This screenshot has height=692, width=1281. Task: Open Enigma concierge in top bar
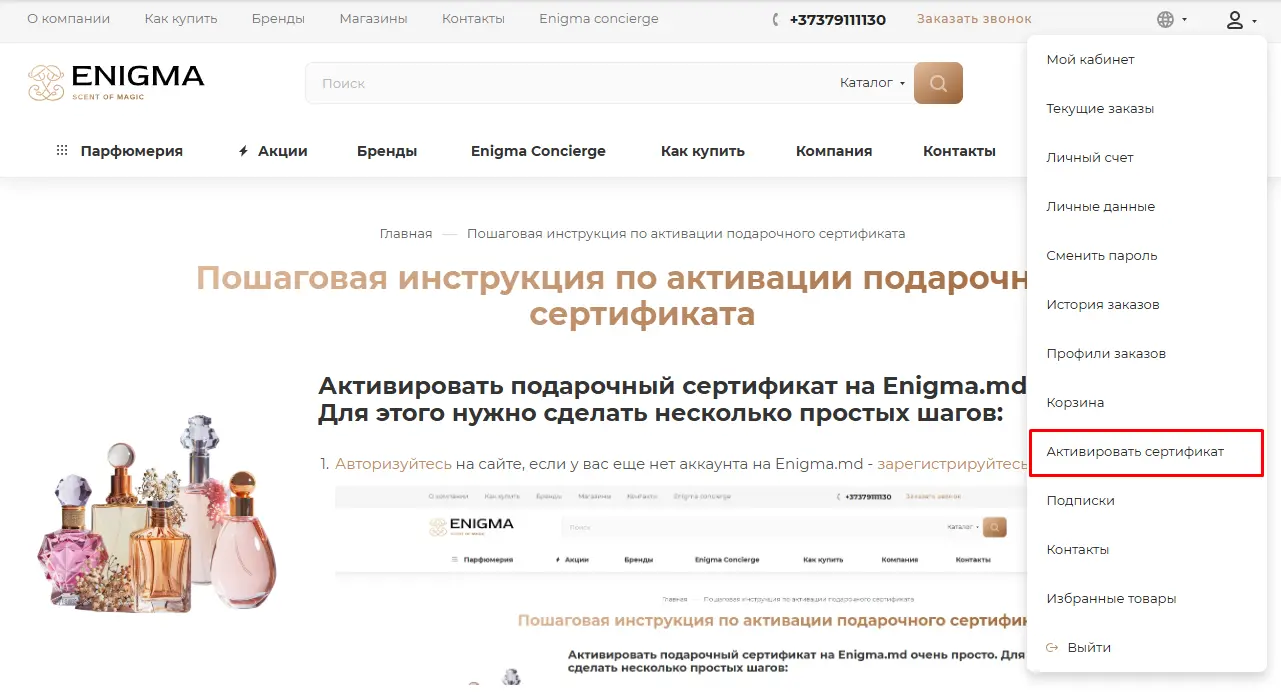pos(598,19)
